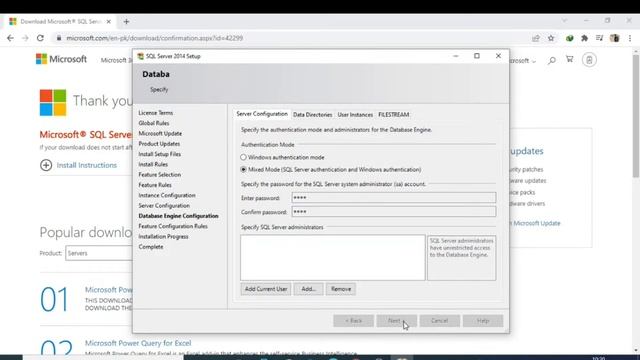Click Next in the setup wizard
Image resolution: width=640 pixels, height=360 pixels.
click(396, 321)
